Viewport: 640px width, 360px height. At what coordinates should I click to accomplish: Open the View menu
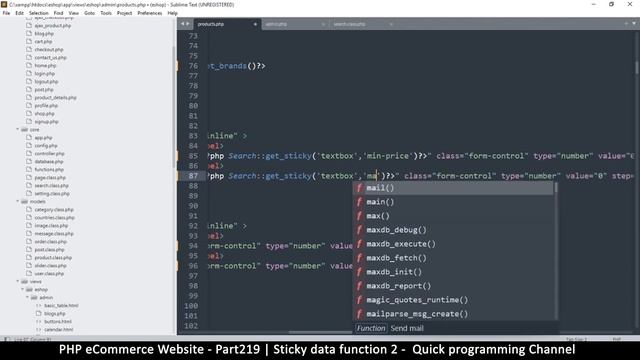click(x=74, y=13)
